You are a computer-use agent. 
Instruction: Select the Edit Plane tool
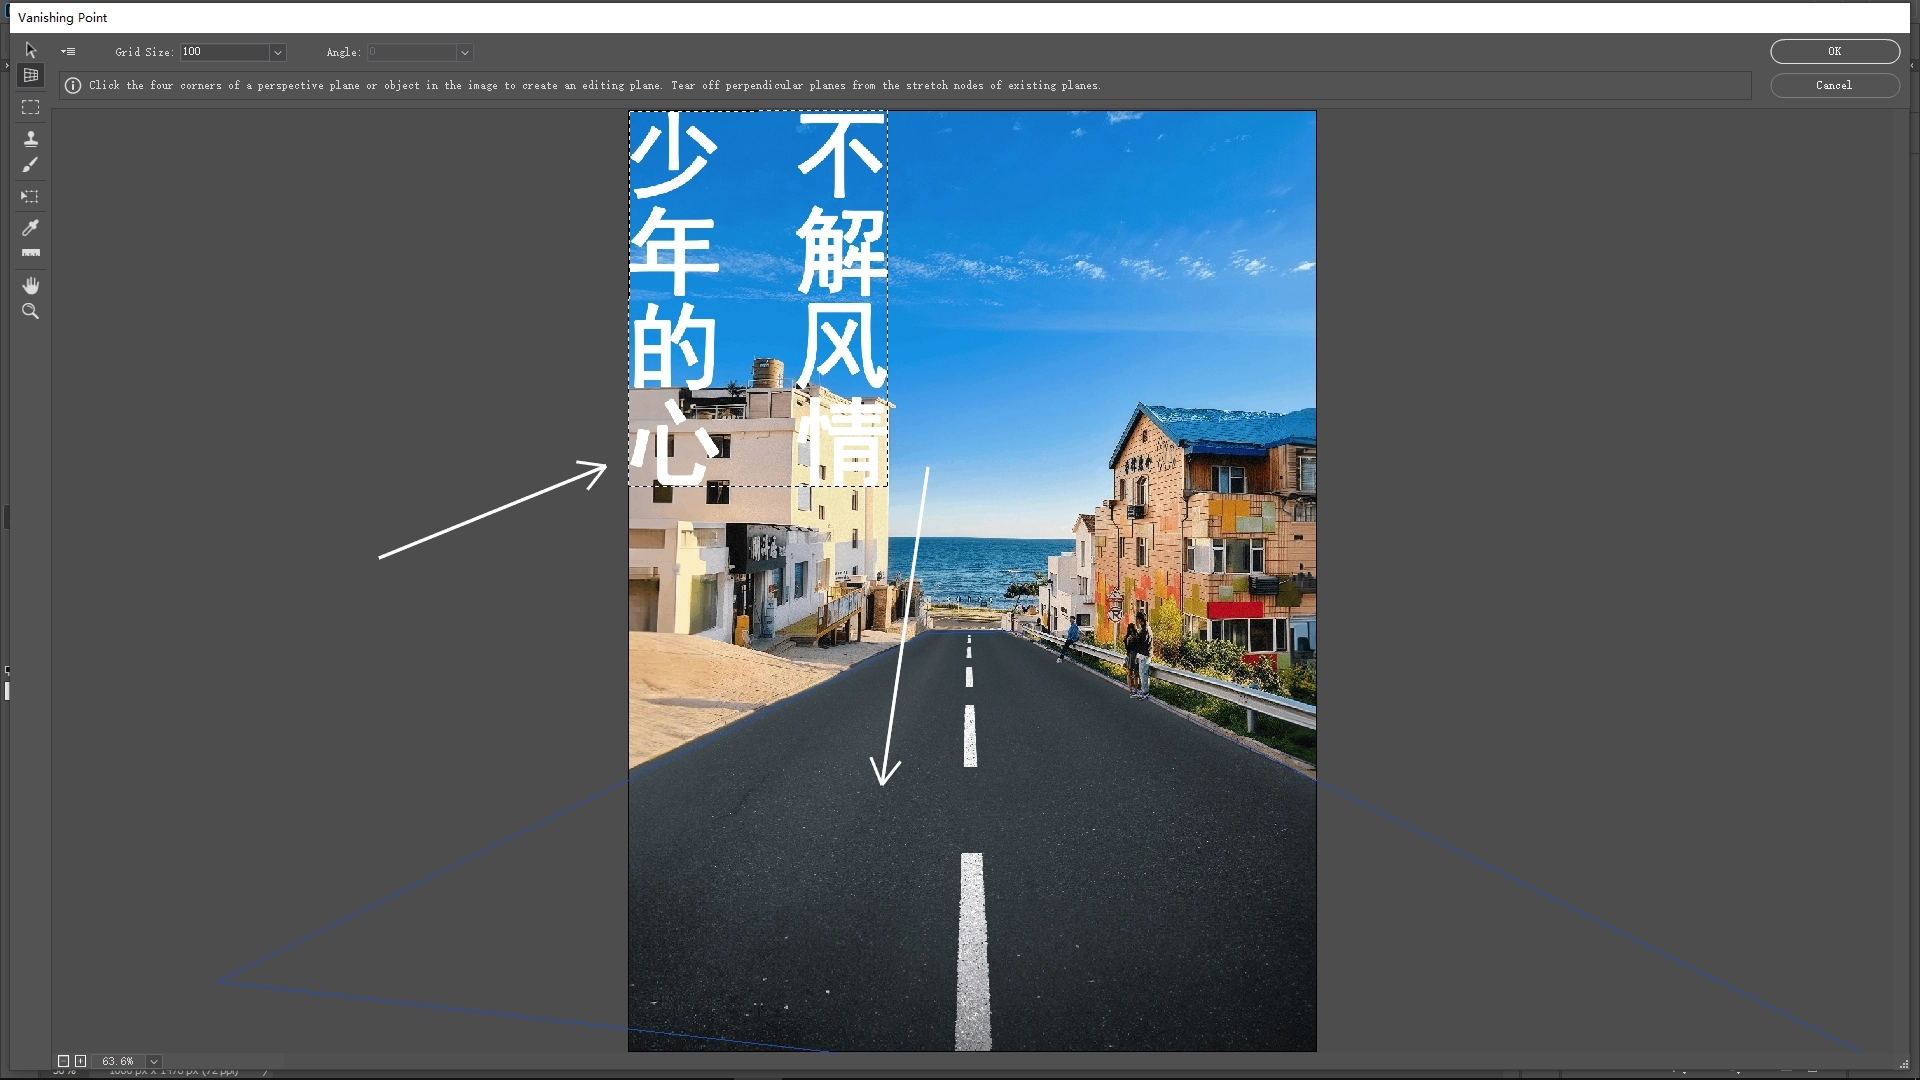(x=30, y=49)
